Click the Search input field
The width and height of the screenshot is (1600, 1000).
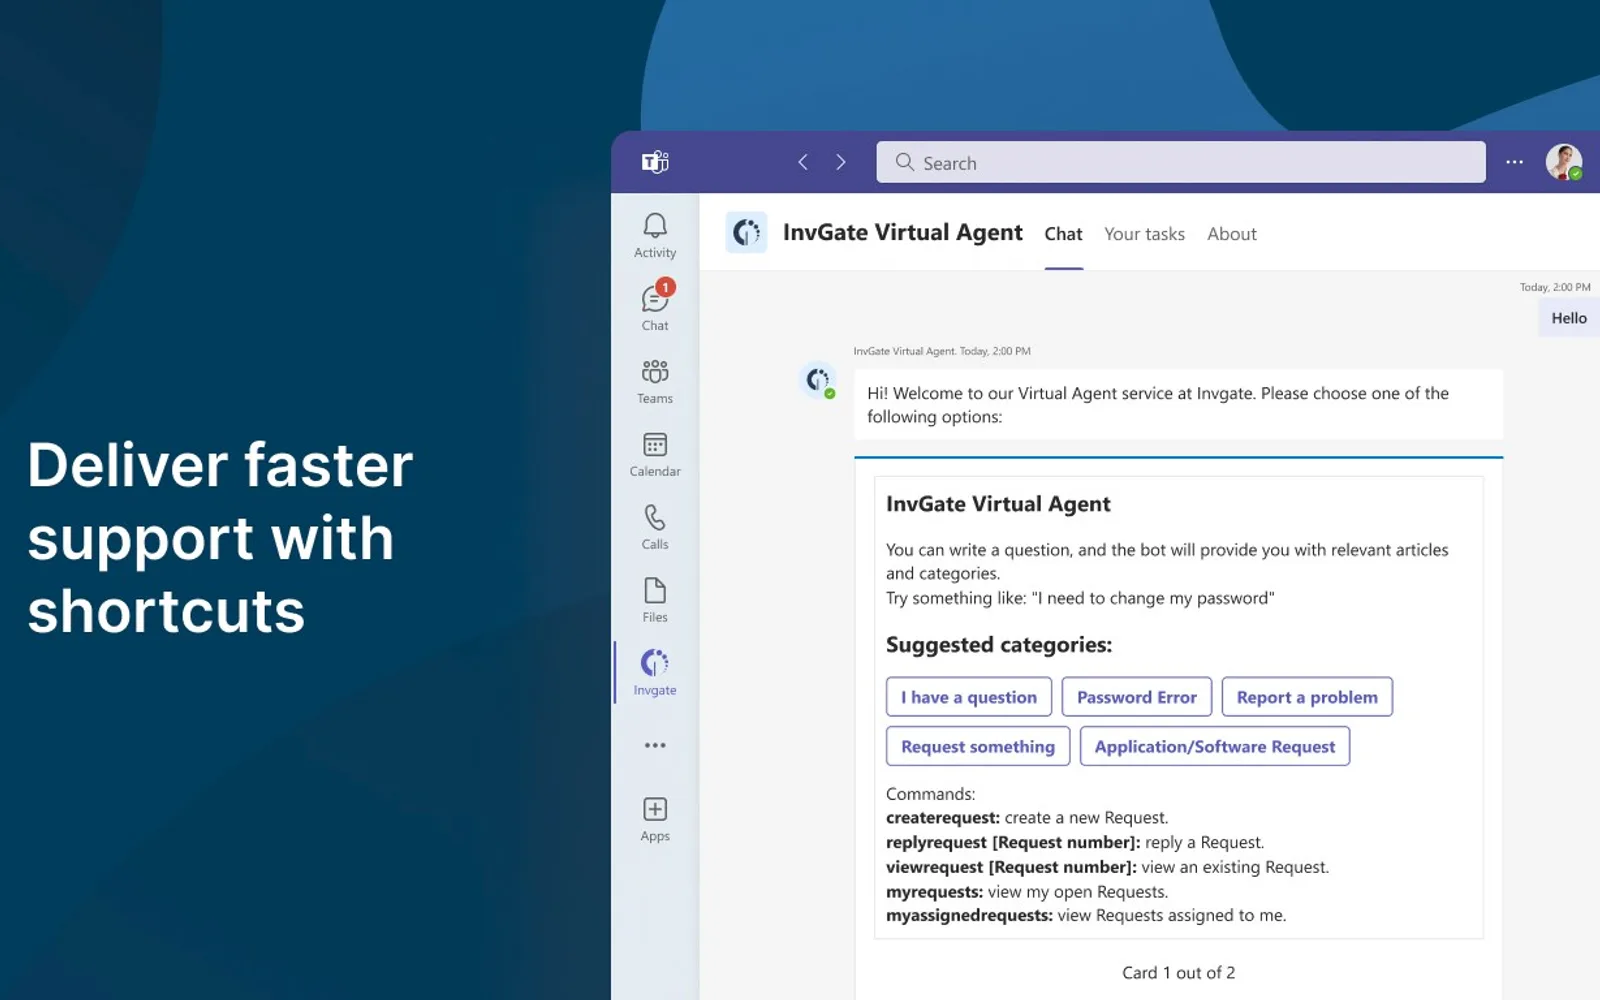[x=1180, y=162]
